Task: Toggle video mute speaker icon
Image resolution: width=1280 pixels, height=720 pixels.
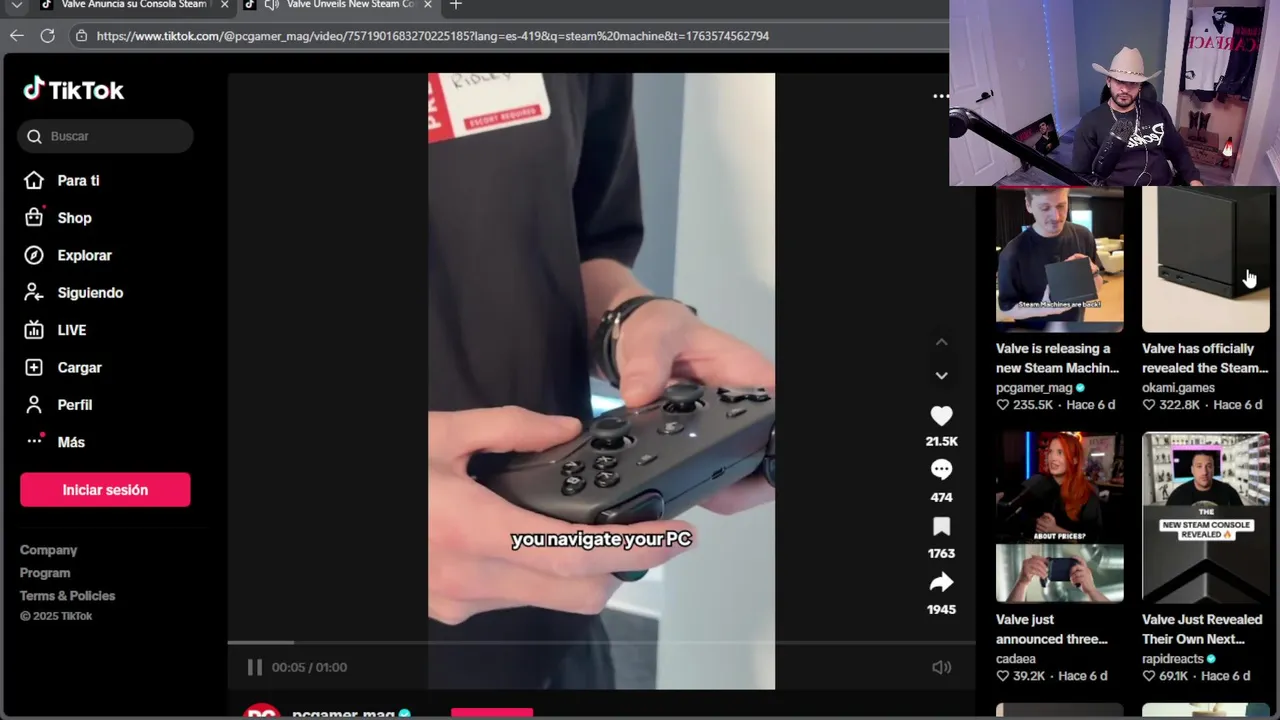Action: coord(941,667)
